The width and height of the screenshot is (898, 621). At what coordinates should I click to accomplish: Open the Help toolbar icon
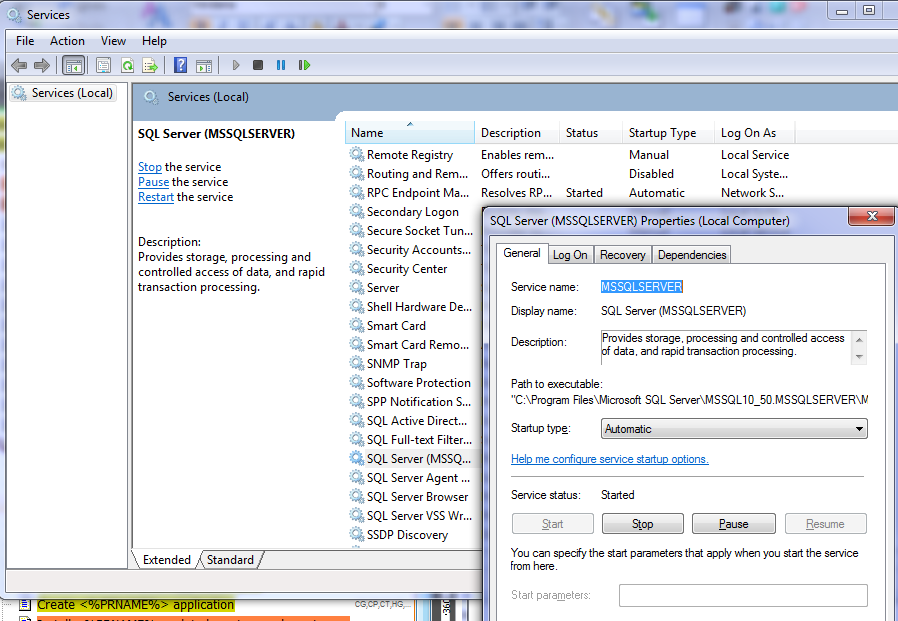[x=180, y=65]
